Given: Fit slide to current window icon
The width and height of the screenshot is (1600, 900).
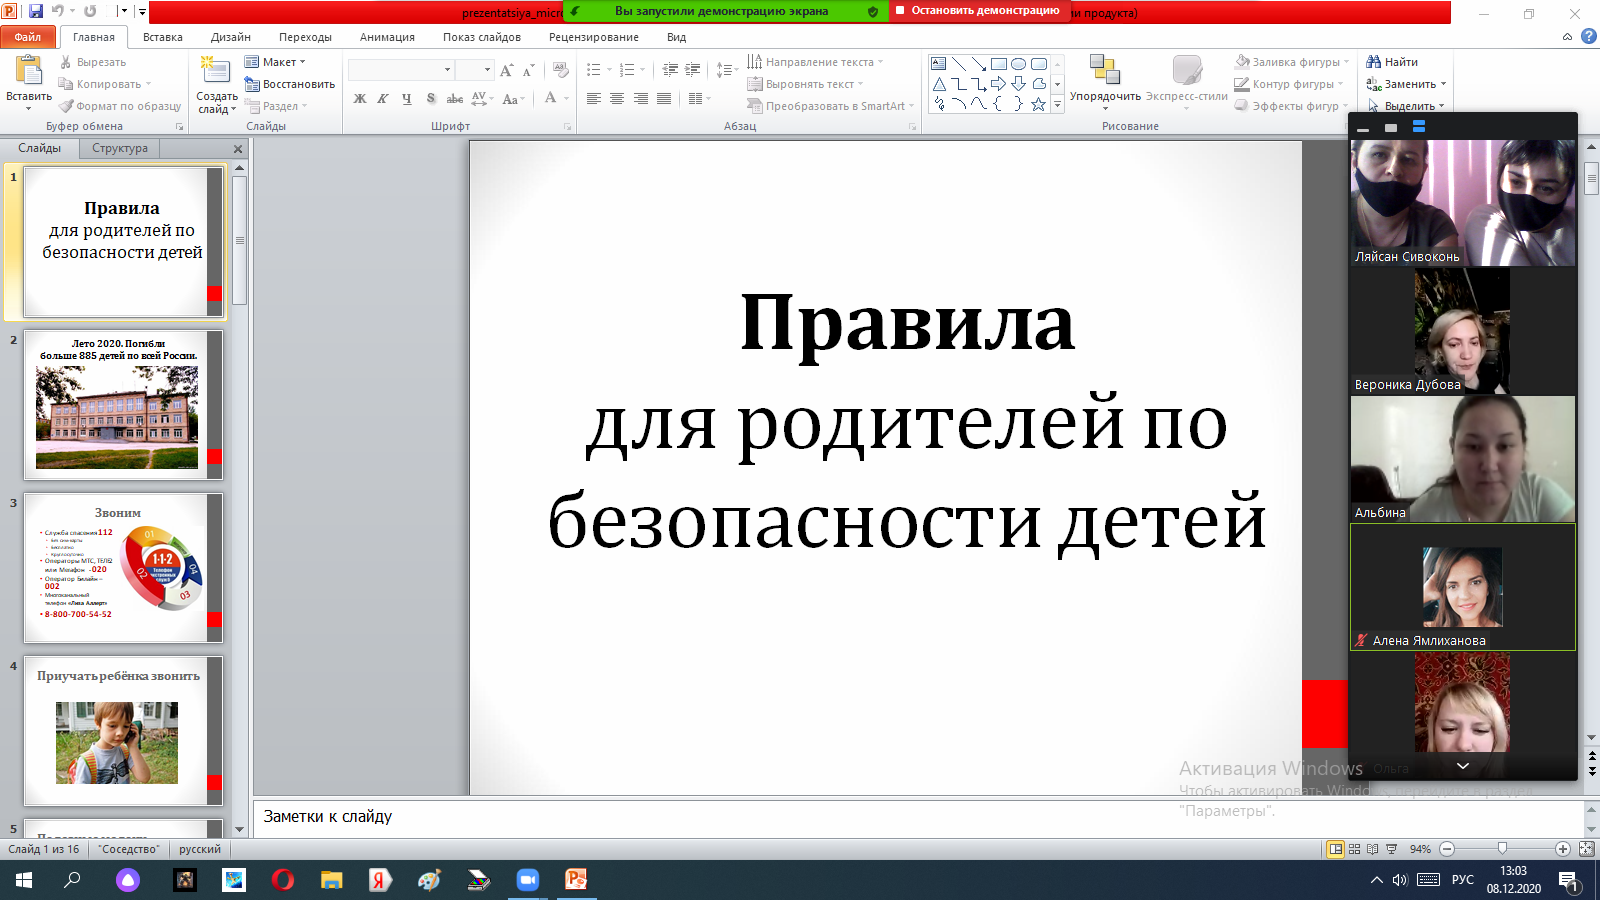Looking at the screenshot, I should (x=1586, y=849).
